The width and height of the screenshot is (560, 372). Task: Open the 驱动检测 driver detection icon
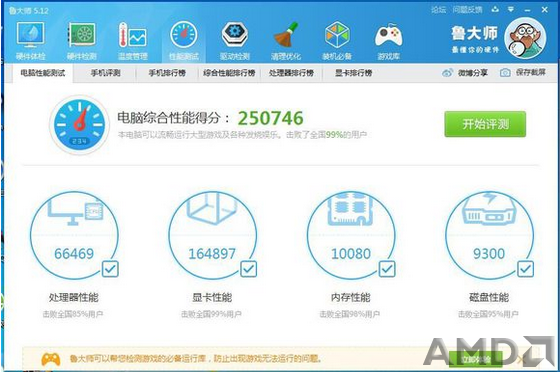click(235, 40)
